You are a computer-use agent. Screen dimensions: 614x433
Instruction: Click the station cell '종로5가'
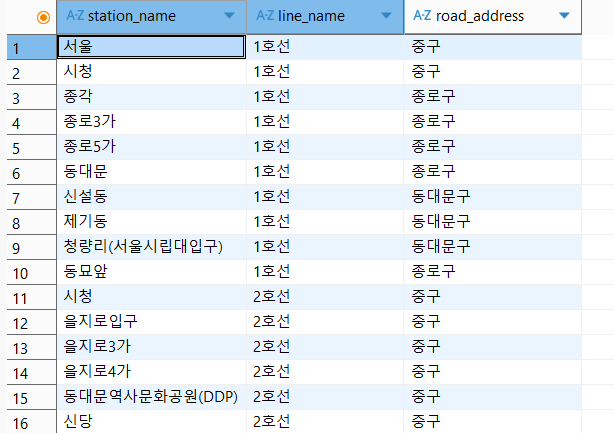point(152,147)
